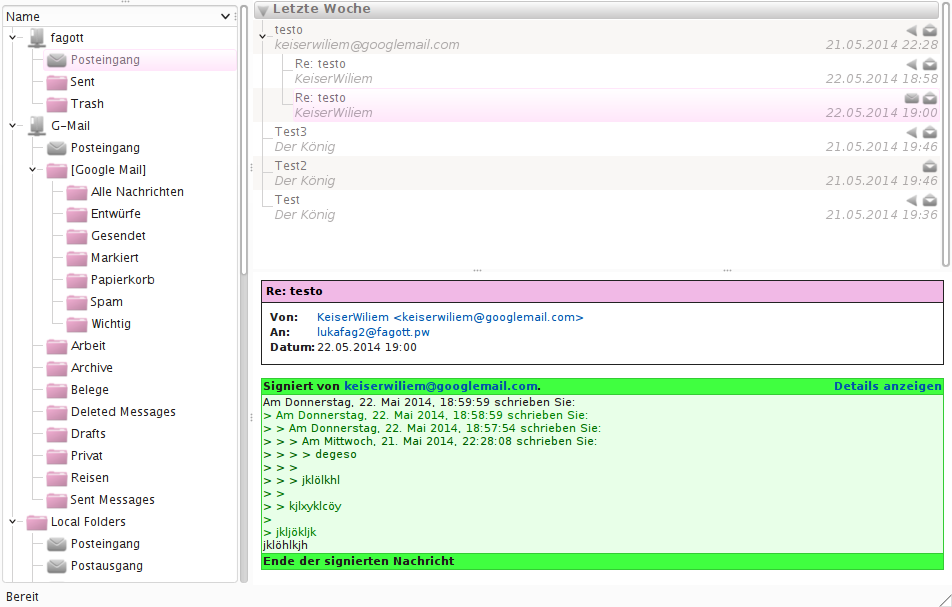Collapse the Local Folders branch
This screenshot has width=952, height=607.
[x=12, y=521]
